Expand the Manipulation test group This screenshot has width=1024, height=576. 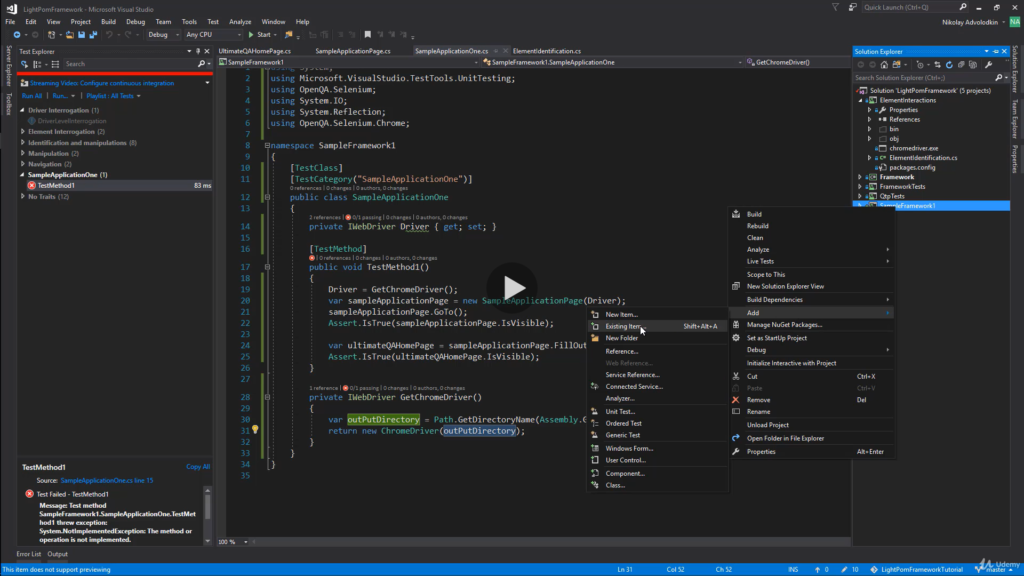click(x=24, y=154)
